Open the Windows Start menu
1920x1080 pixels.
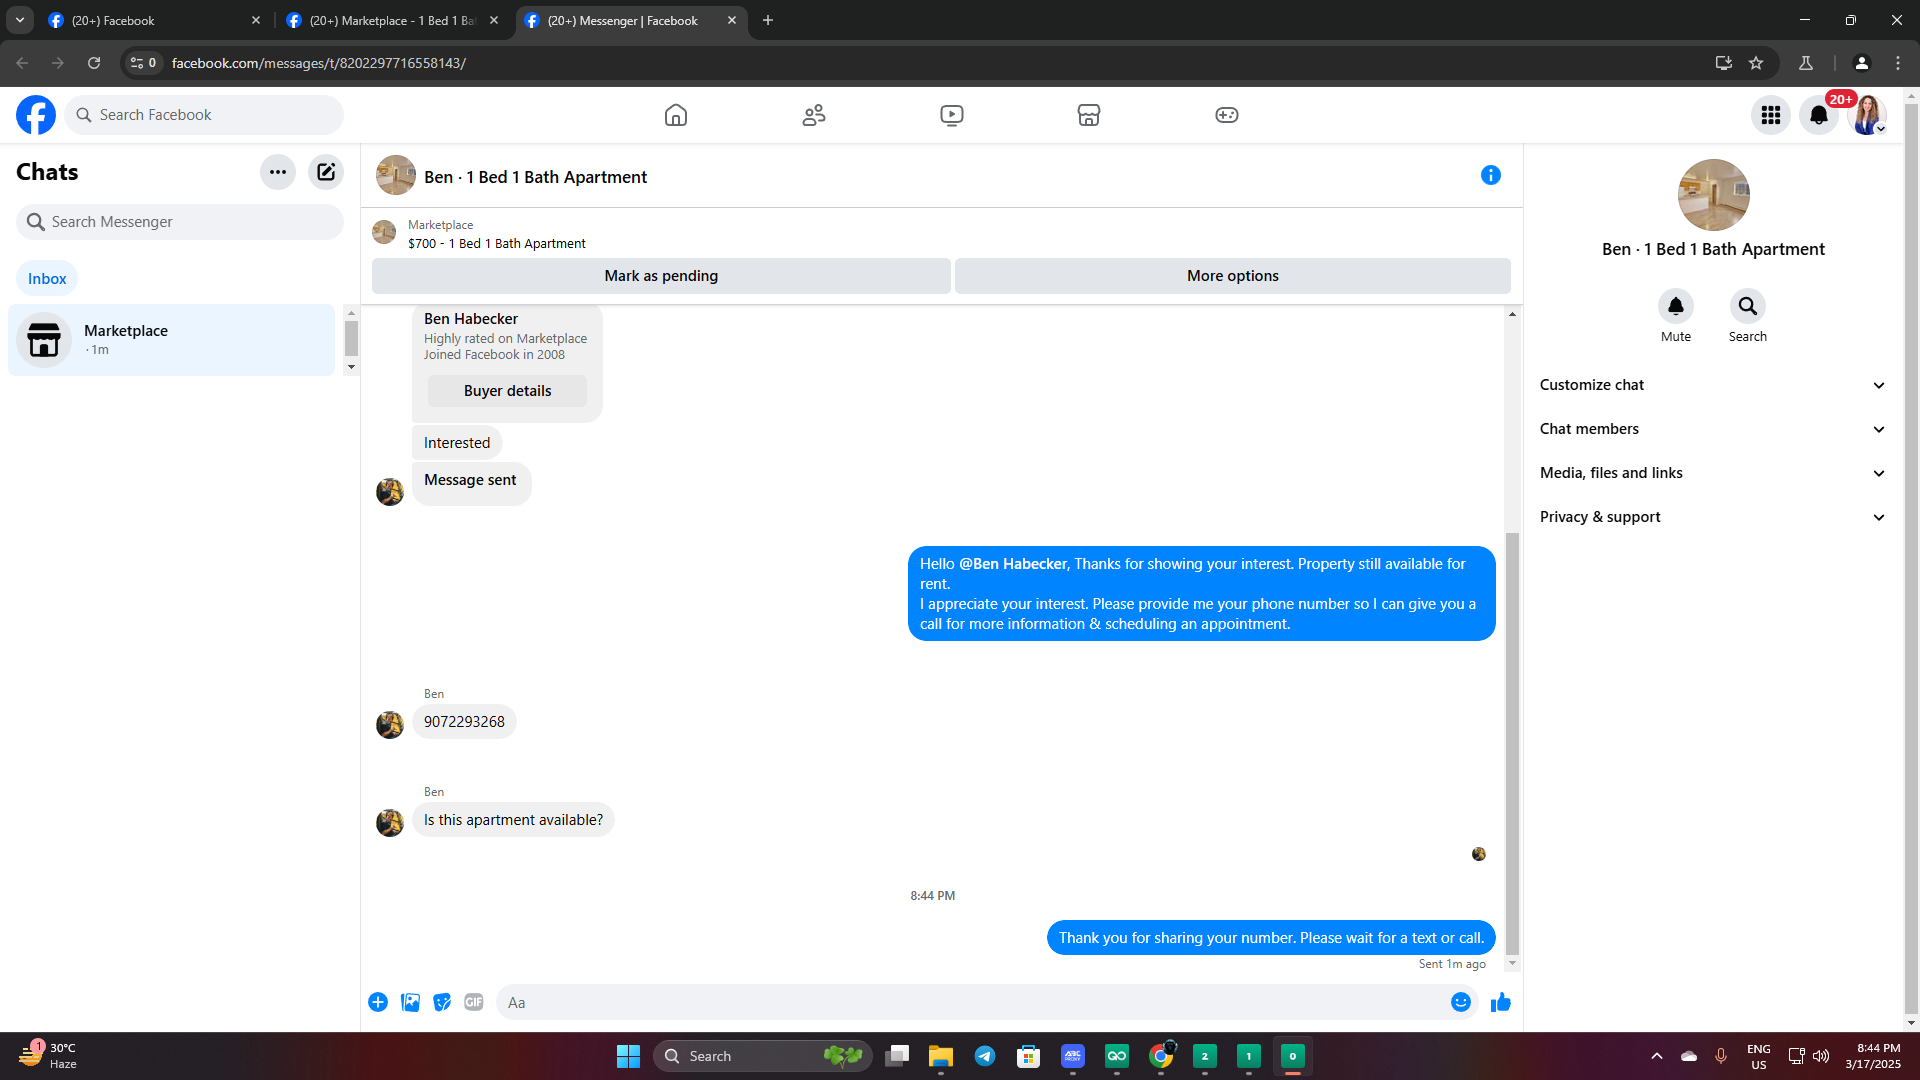(x=628, y=1056)
